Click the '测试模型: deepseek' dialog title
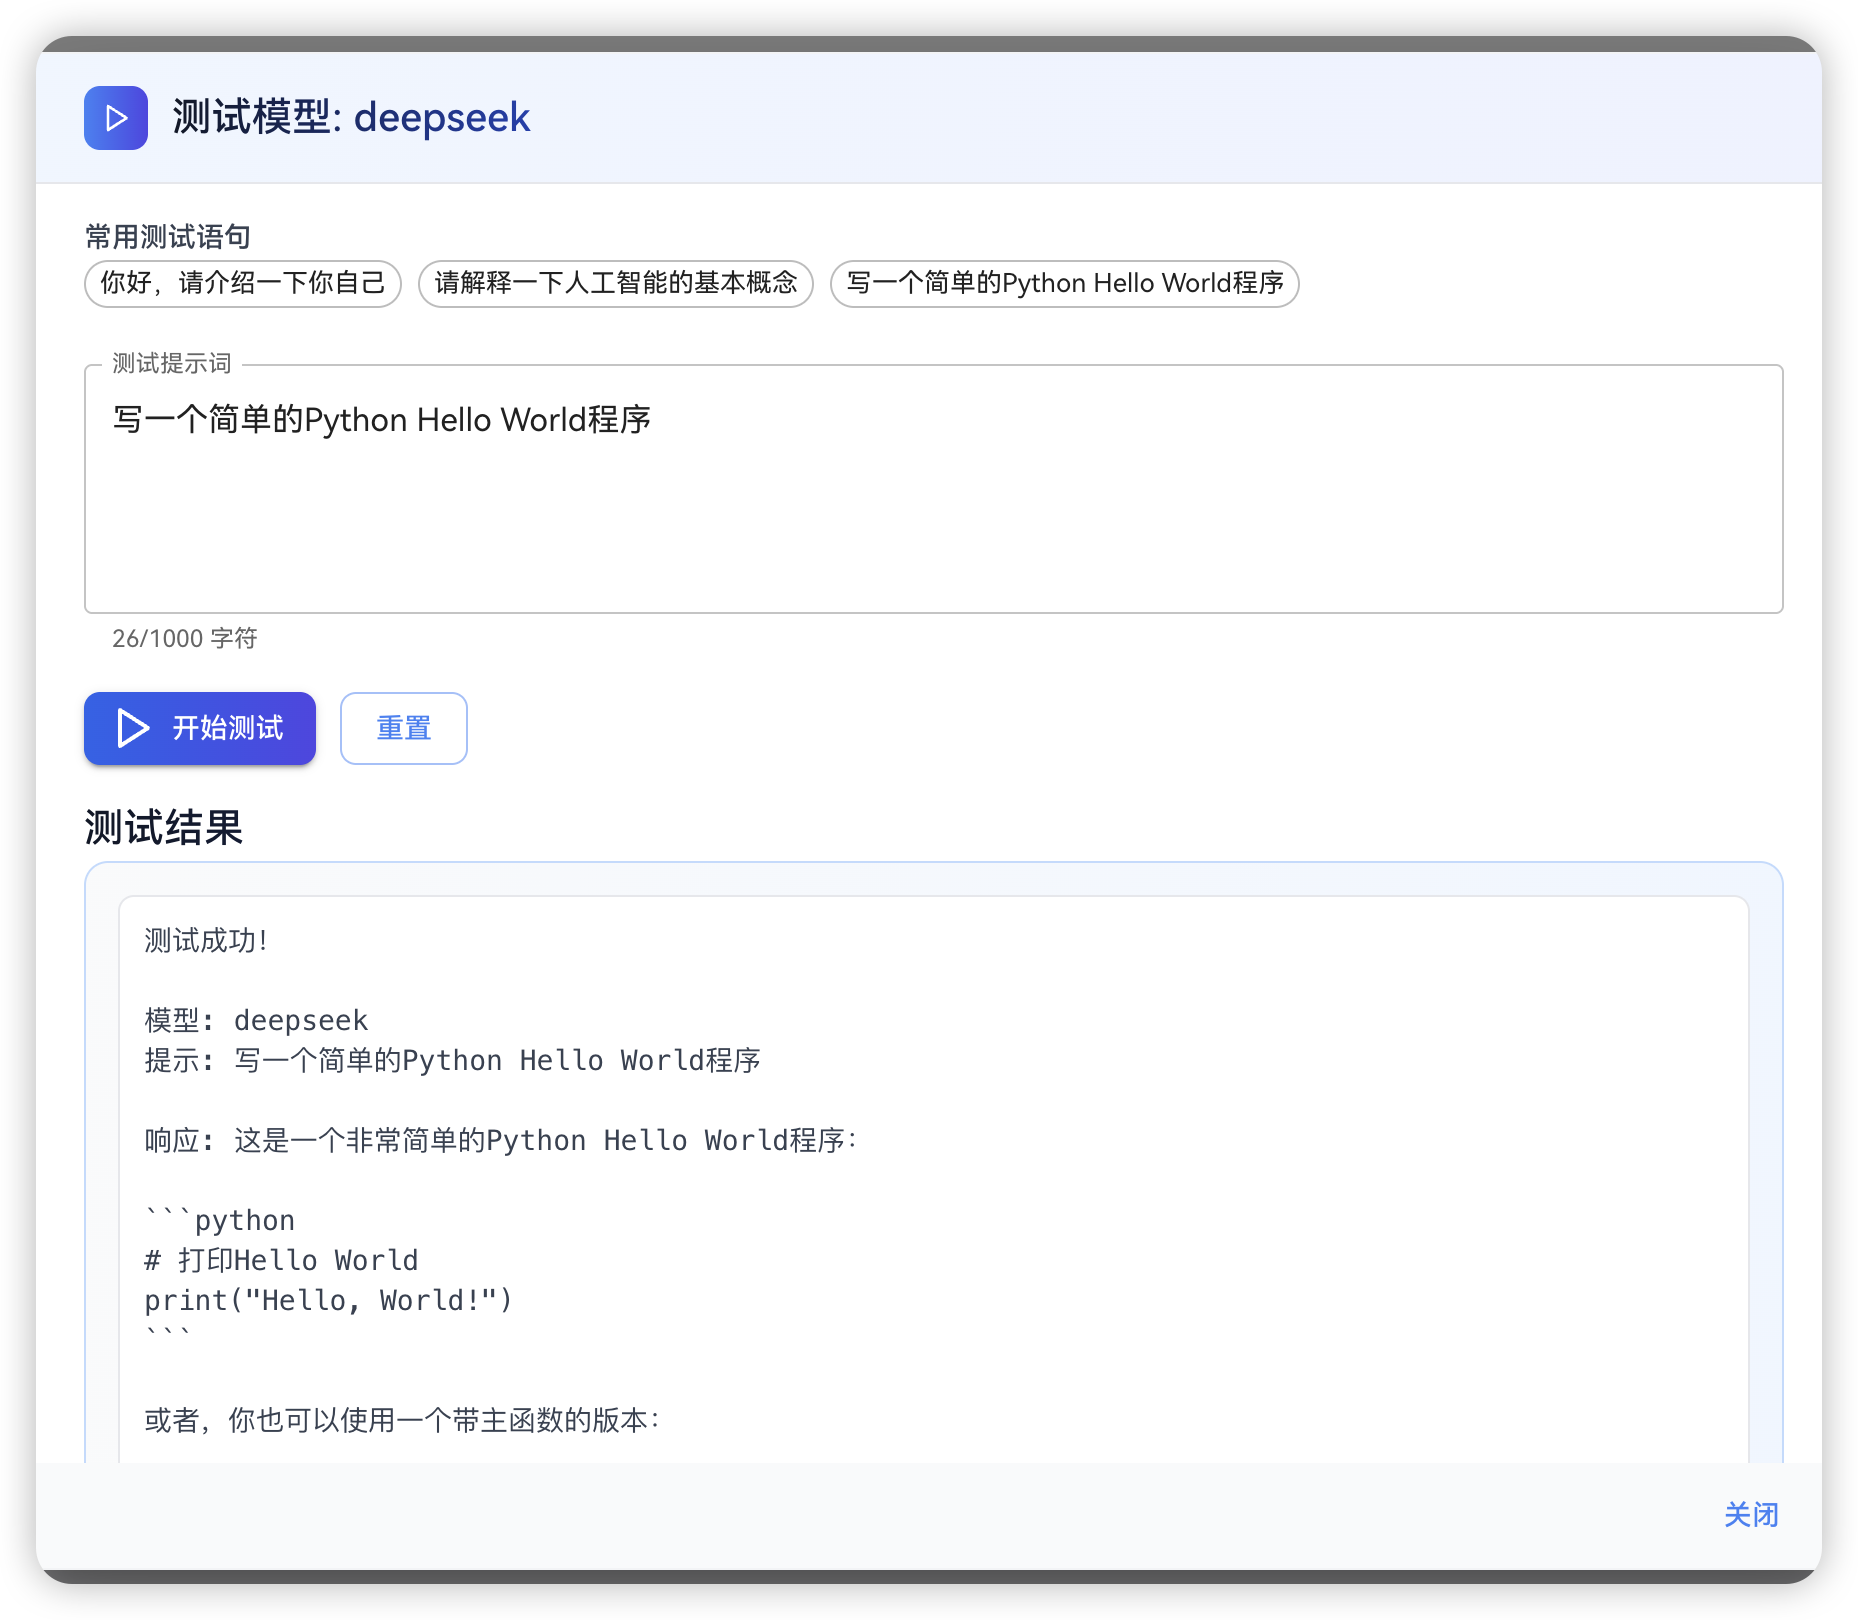1858x1620 pixels. point(351,118)
